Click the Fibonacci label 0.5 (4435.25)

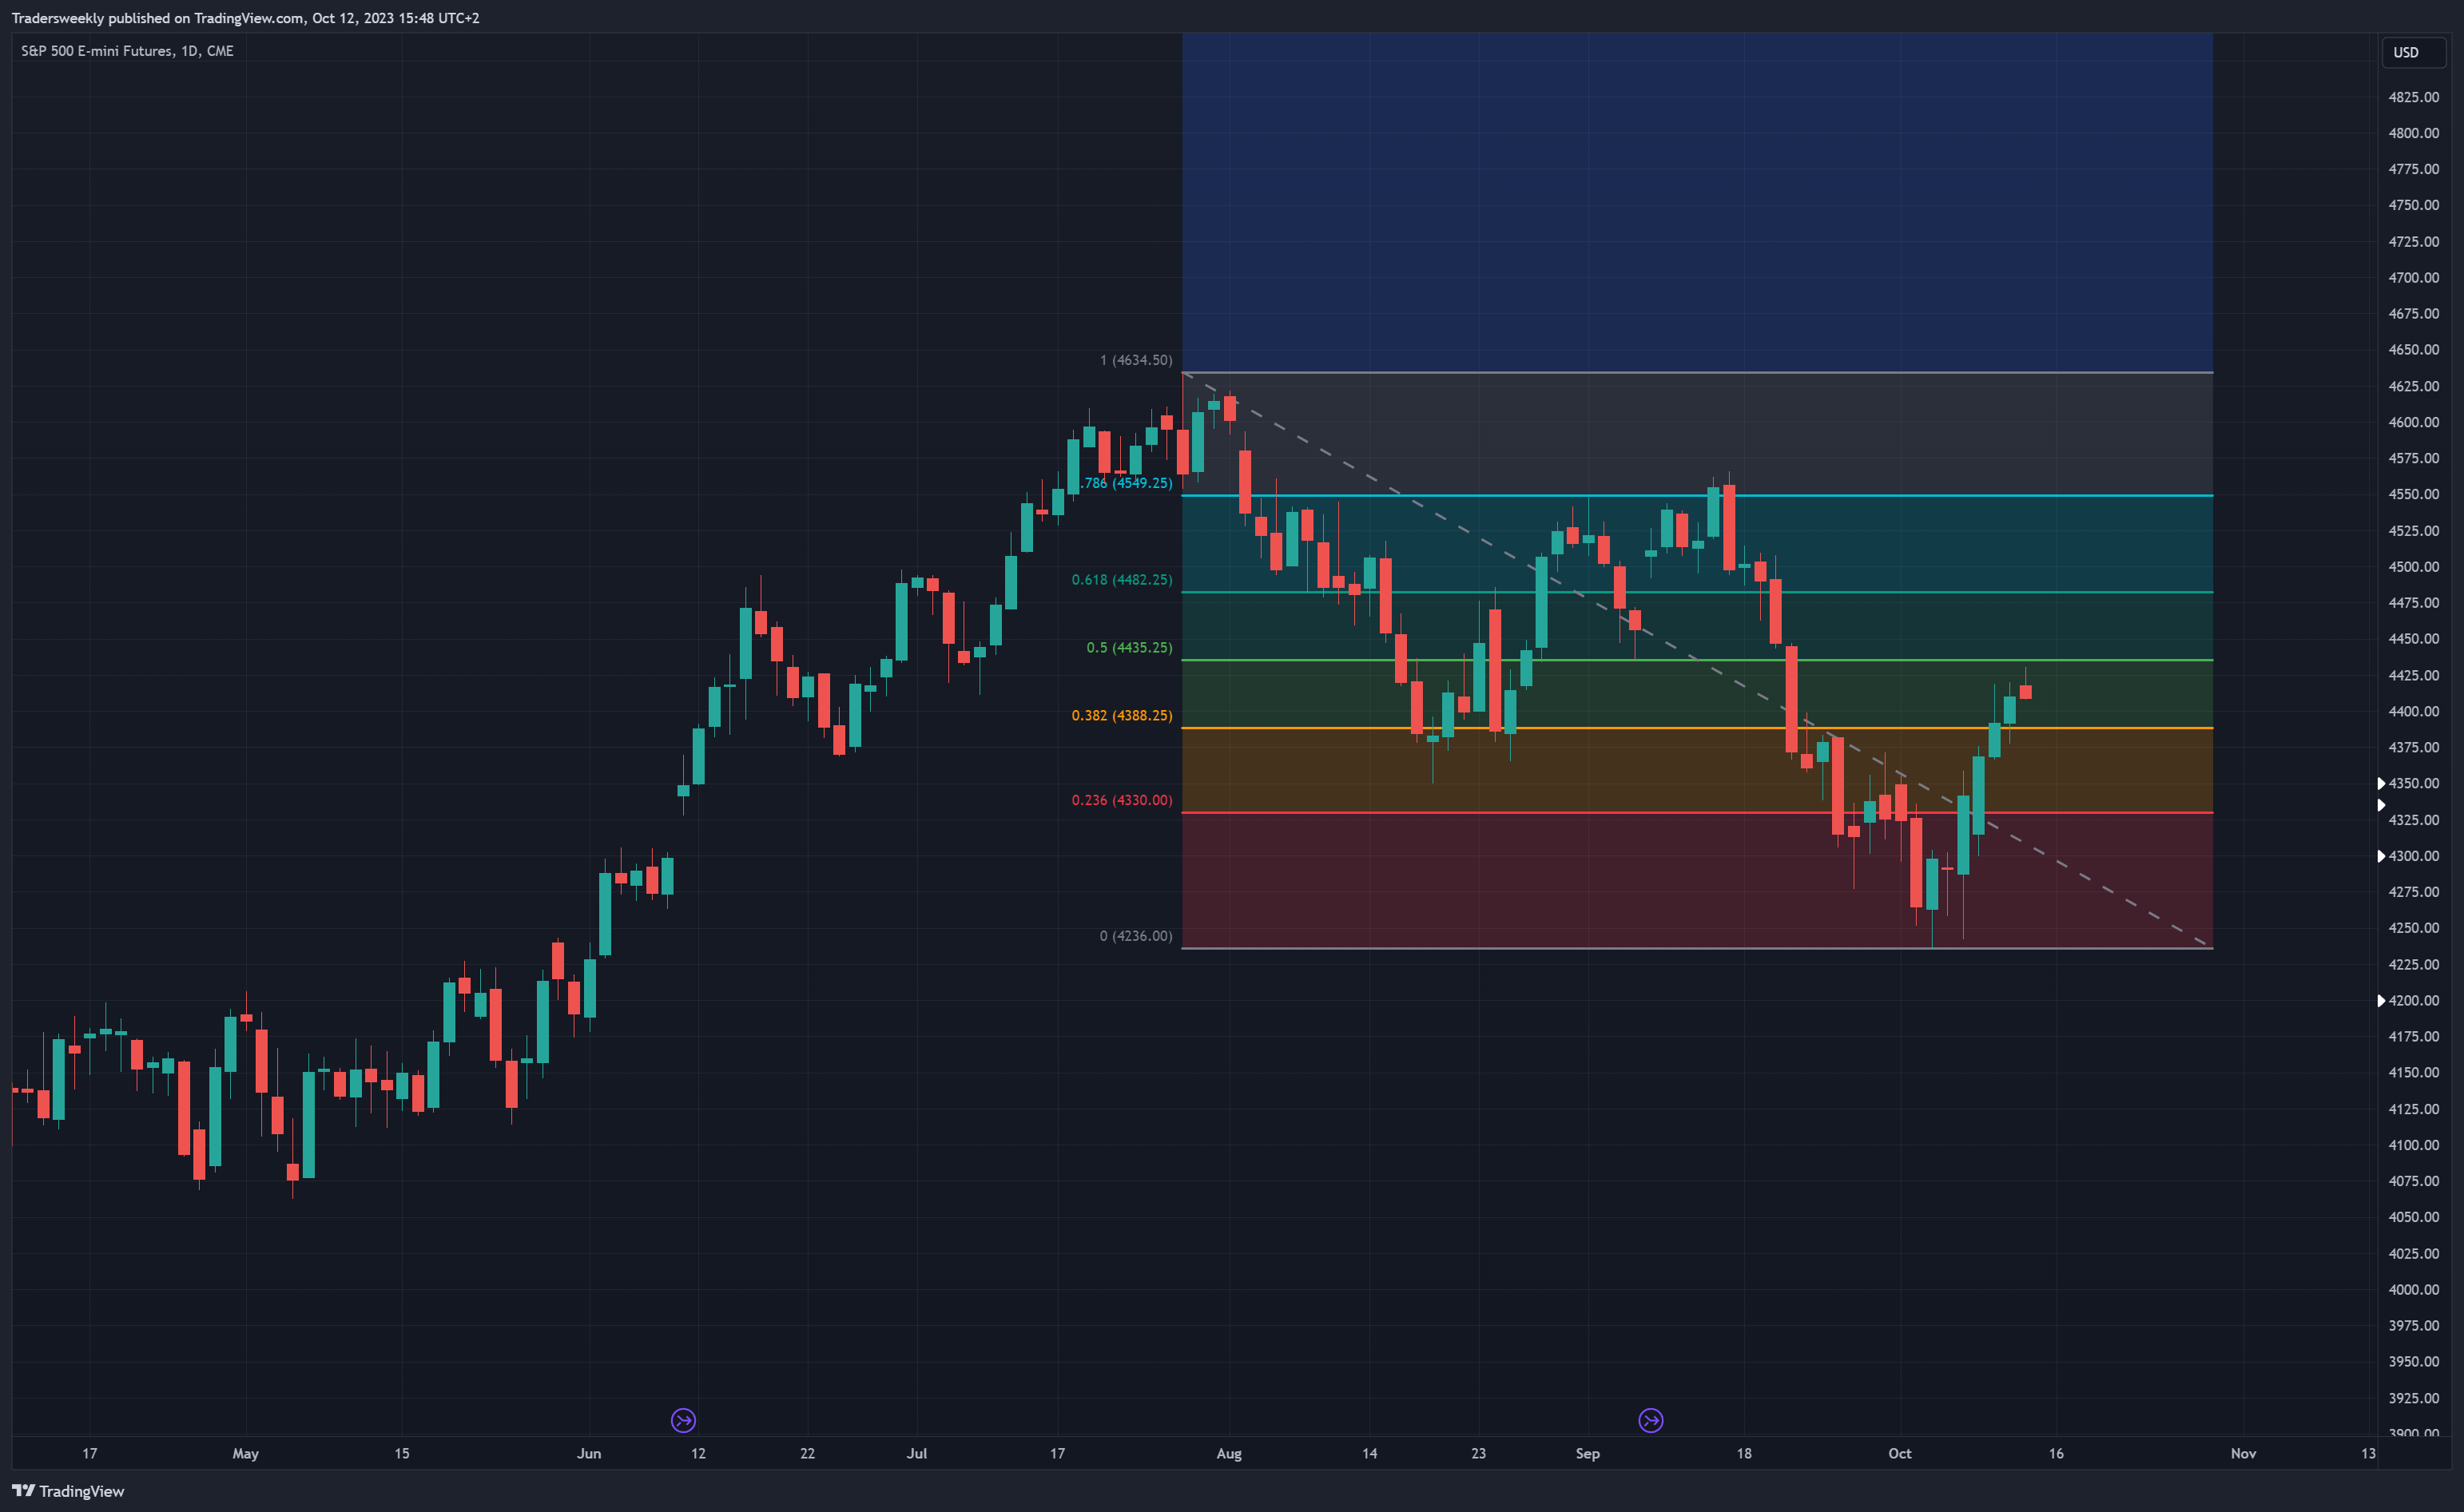pos(1129,648)
